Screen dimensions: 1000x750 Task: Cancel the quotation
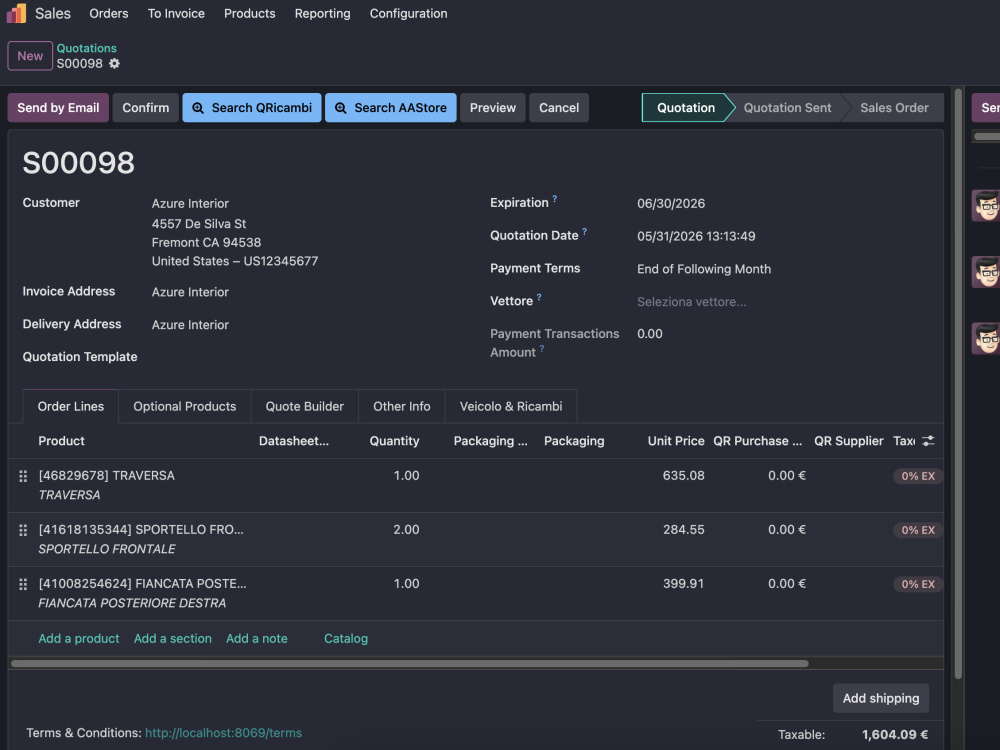(x=559, y=108)
